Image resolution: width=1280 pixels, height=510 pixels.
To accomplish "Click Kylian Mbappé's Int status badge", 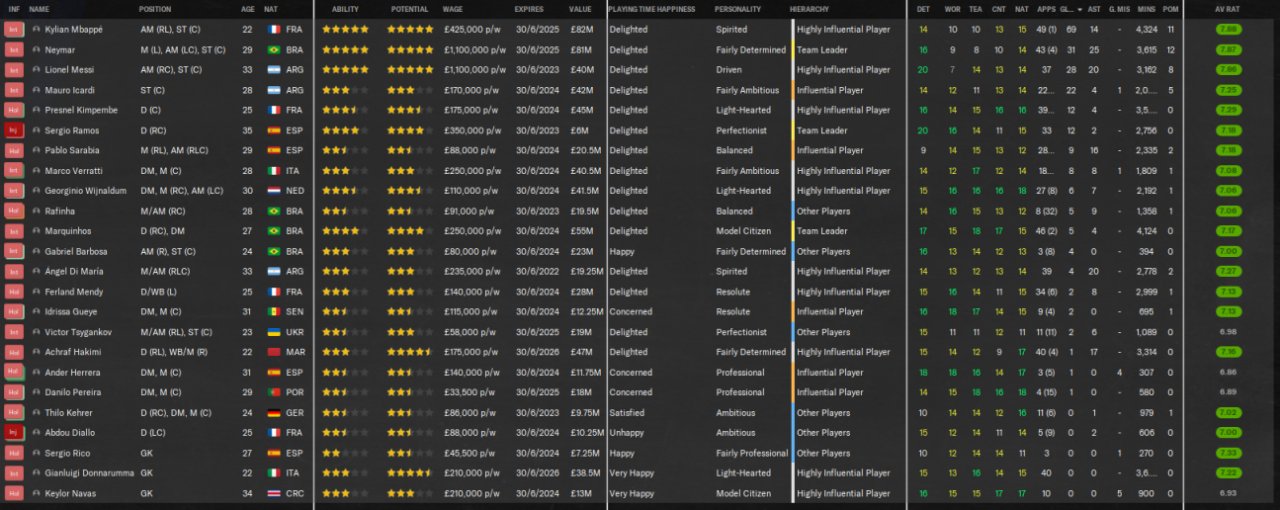I will pyautogui.click(x=13, y=29).
